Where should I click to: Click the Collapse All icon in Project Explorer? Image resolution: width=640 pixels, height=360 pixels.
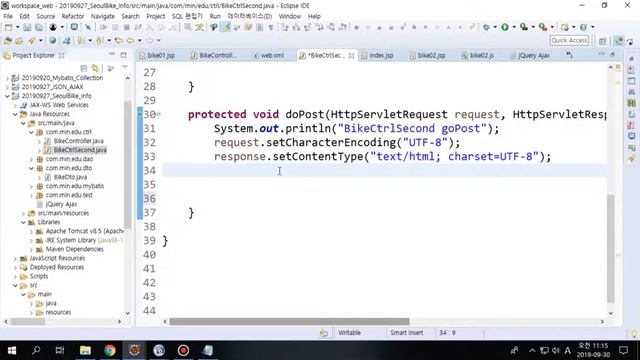click(x=84, y=68)
